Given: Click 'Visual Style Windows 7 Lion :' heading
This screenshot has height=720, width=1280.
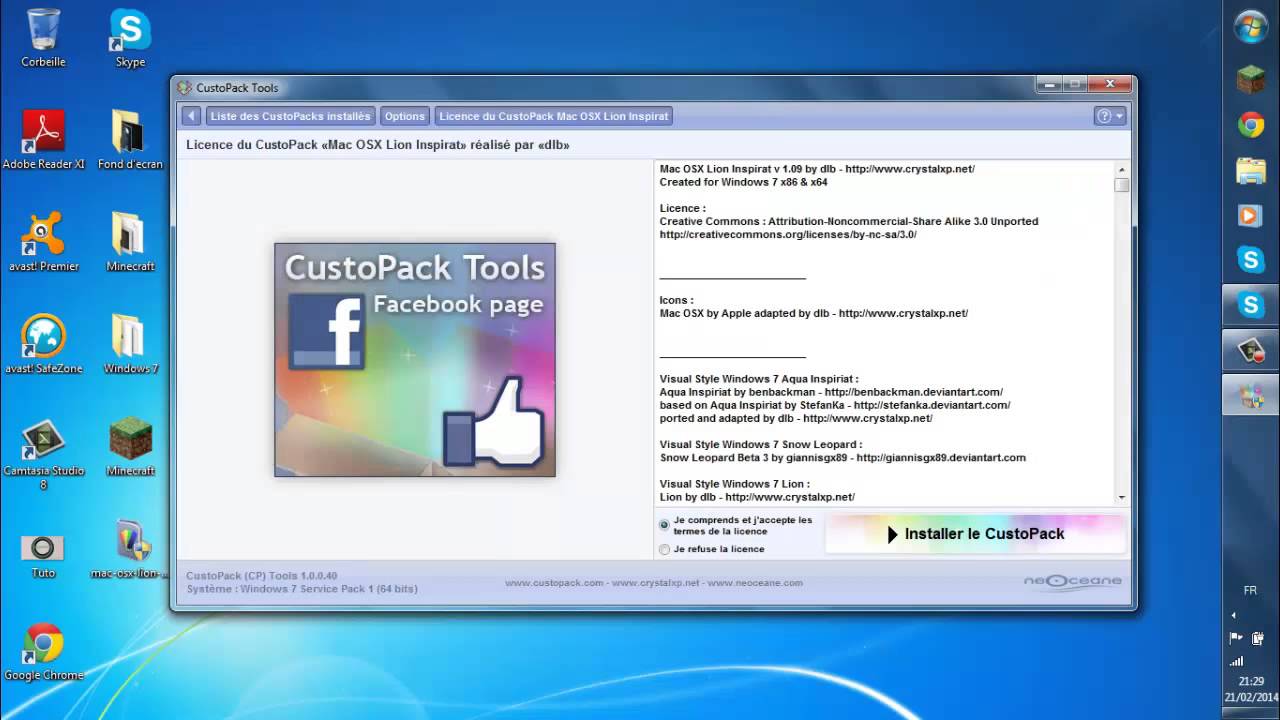Looking at the screenshot, I should pos(735,484).
